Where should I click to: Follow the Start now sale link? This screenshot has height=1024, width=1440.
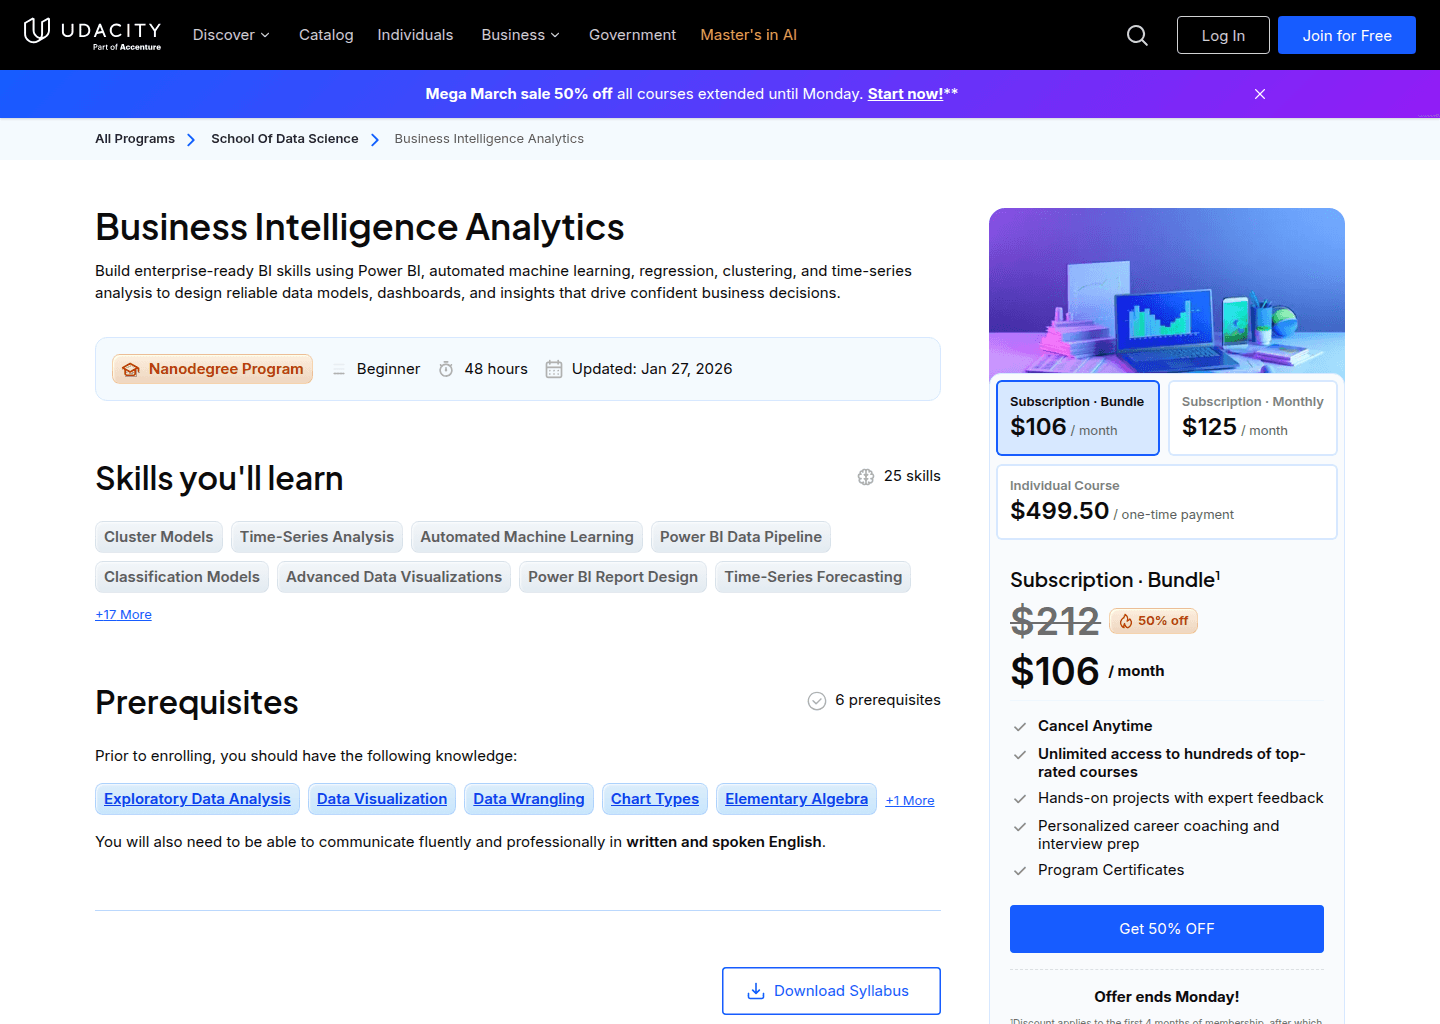(x=904, y=93)
